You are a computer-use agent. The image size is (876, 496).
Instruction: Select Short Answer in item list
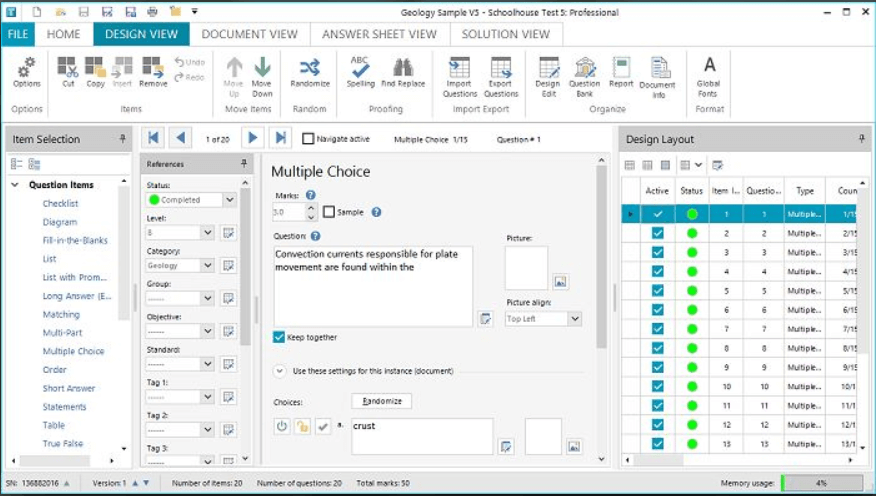tap(69, 388)
